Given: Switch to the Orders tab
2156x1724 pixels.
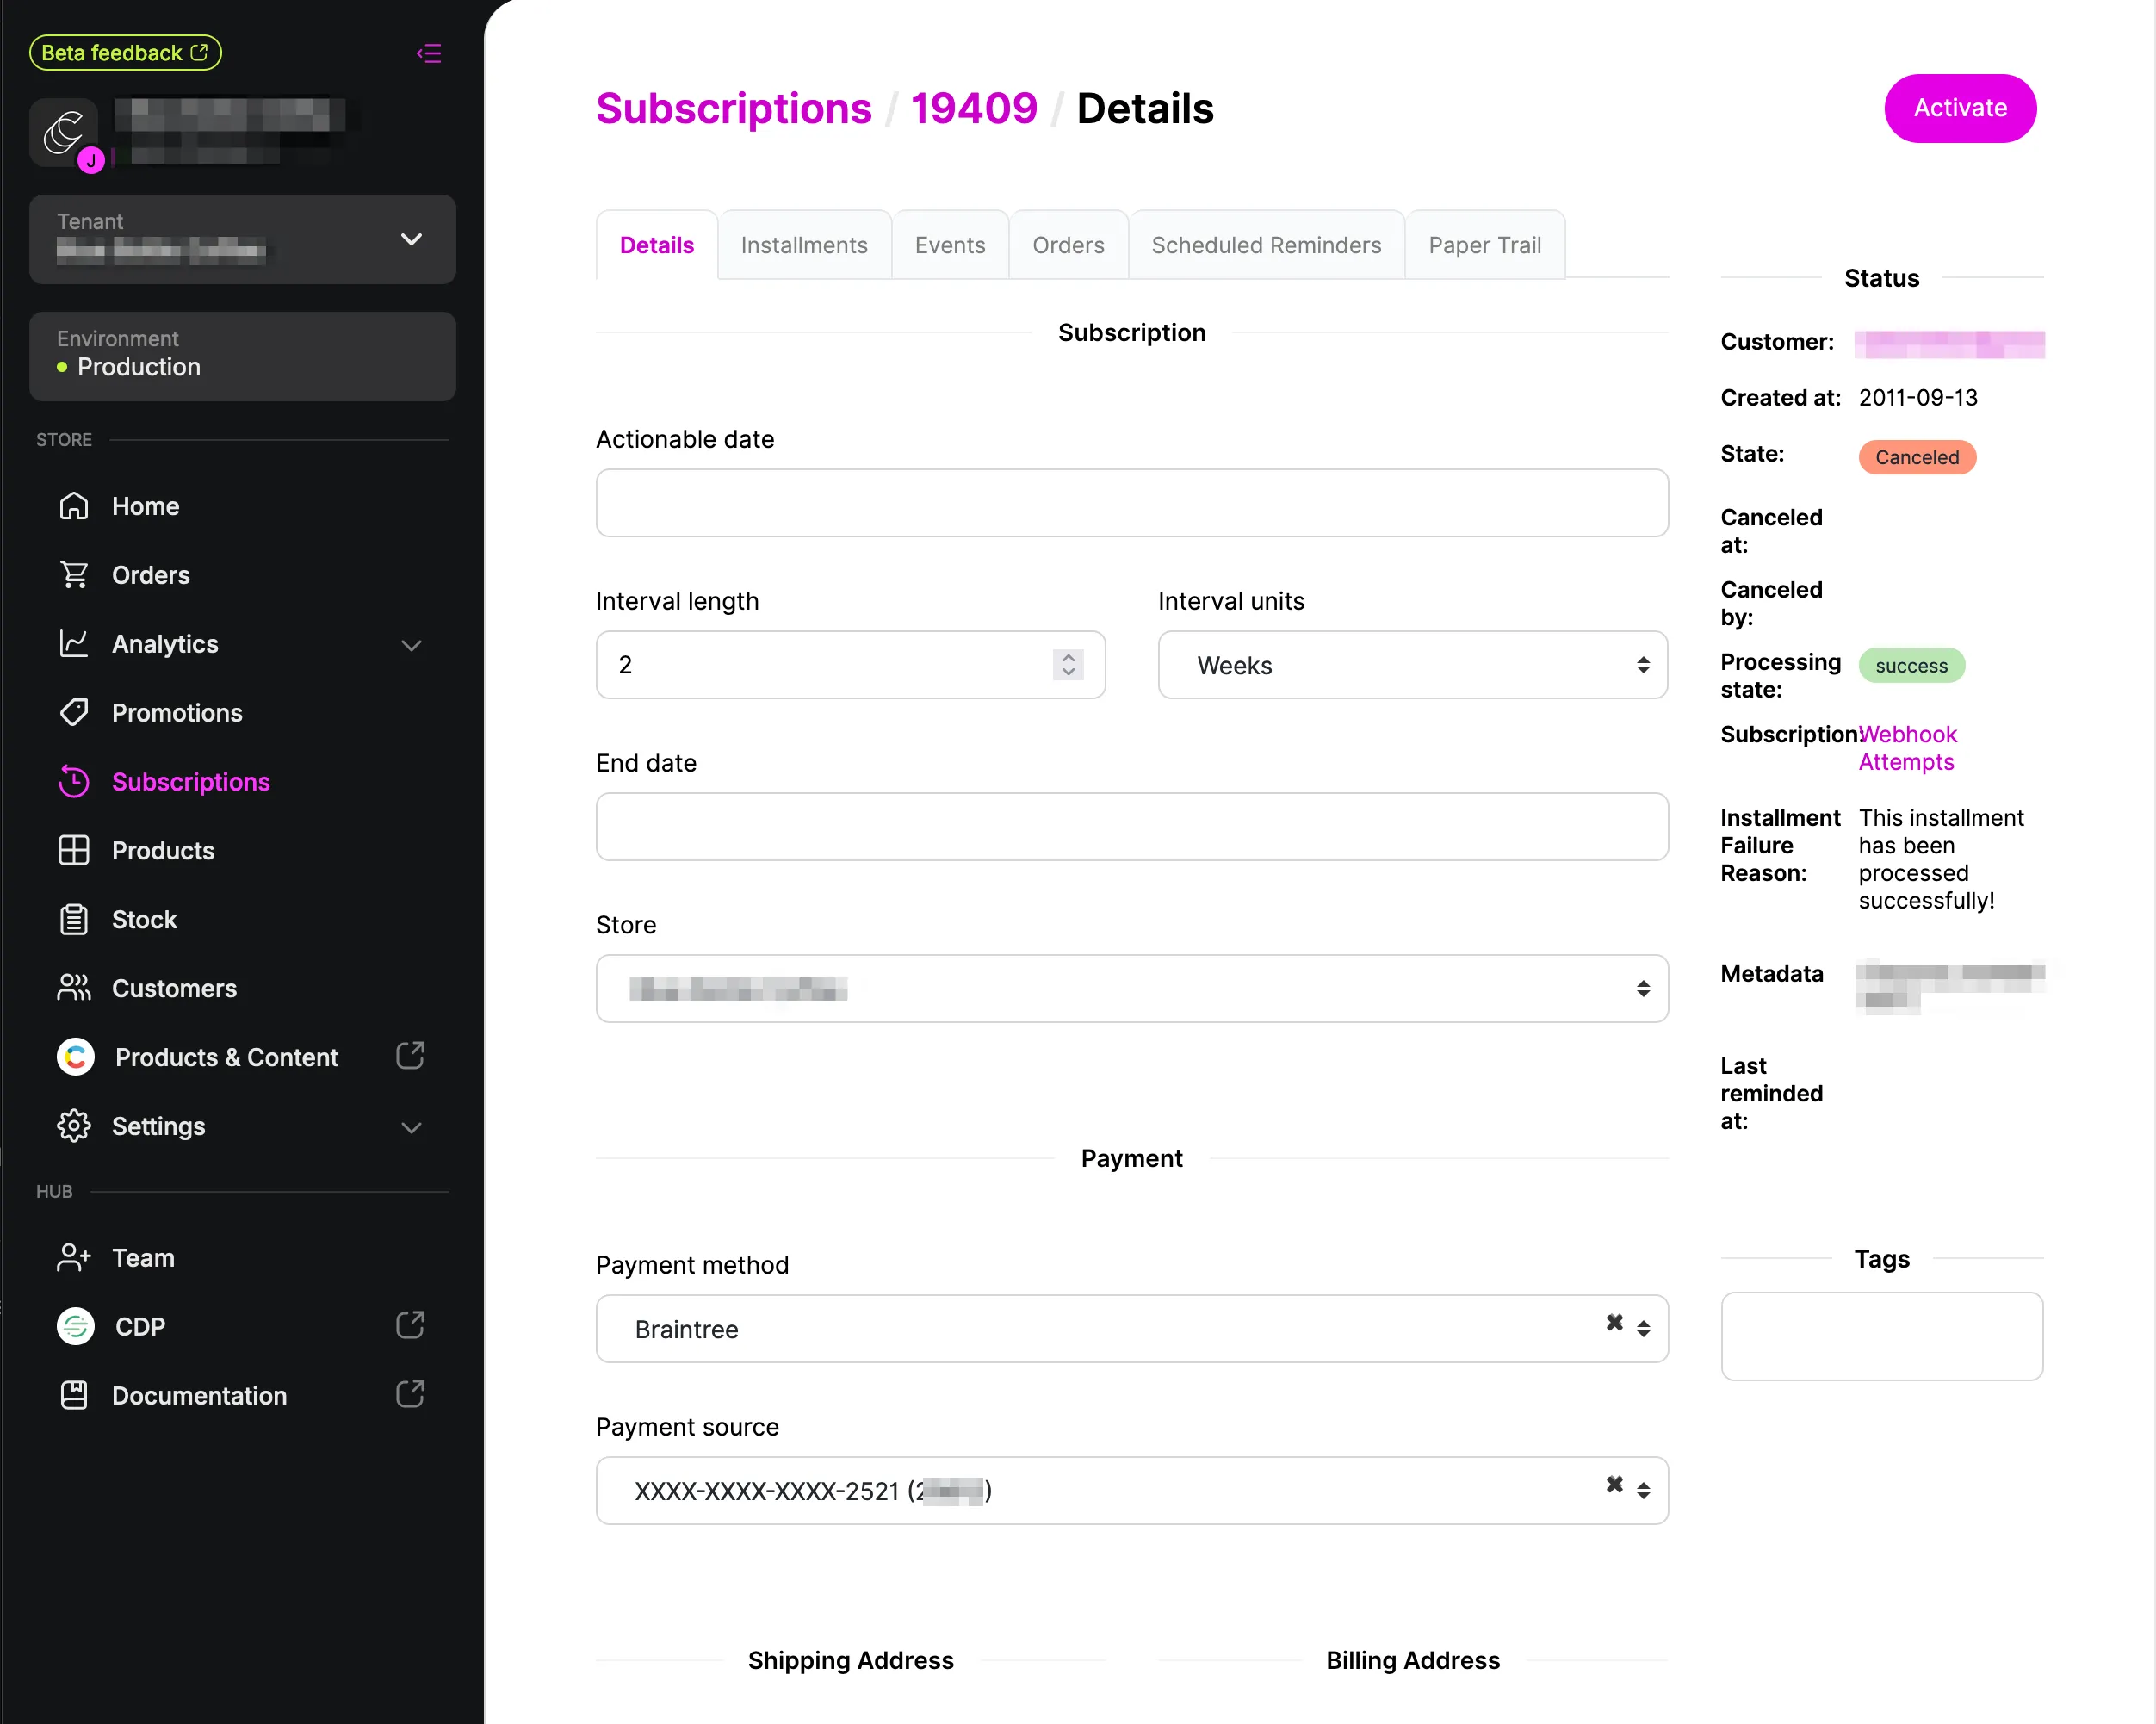Looking at the screenshot, I should pyautogui.click(x=1068, y=245).
